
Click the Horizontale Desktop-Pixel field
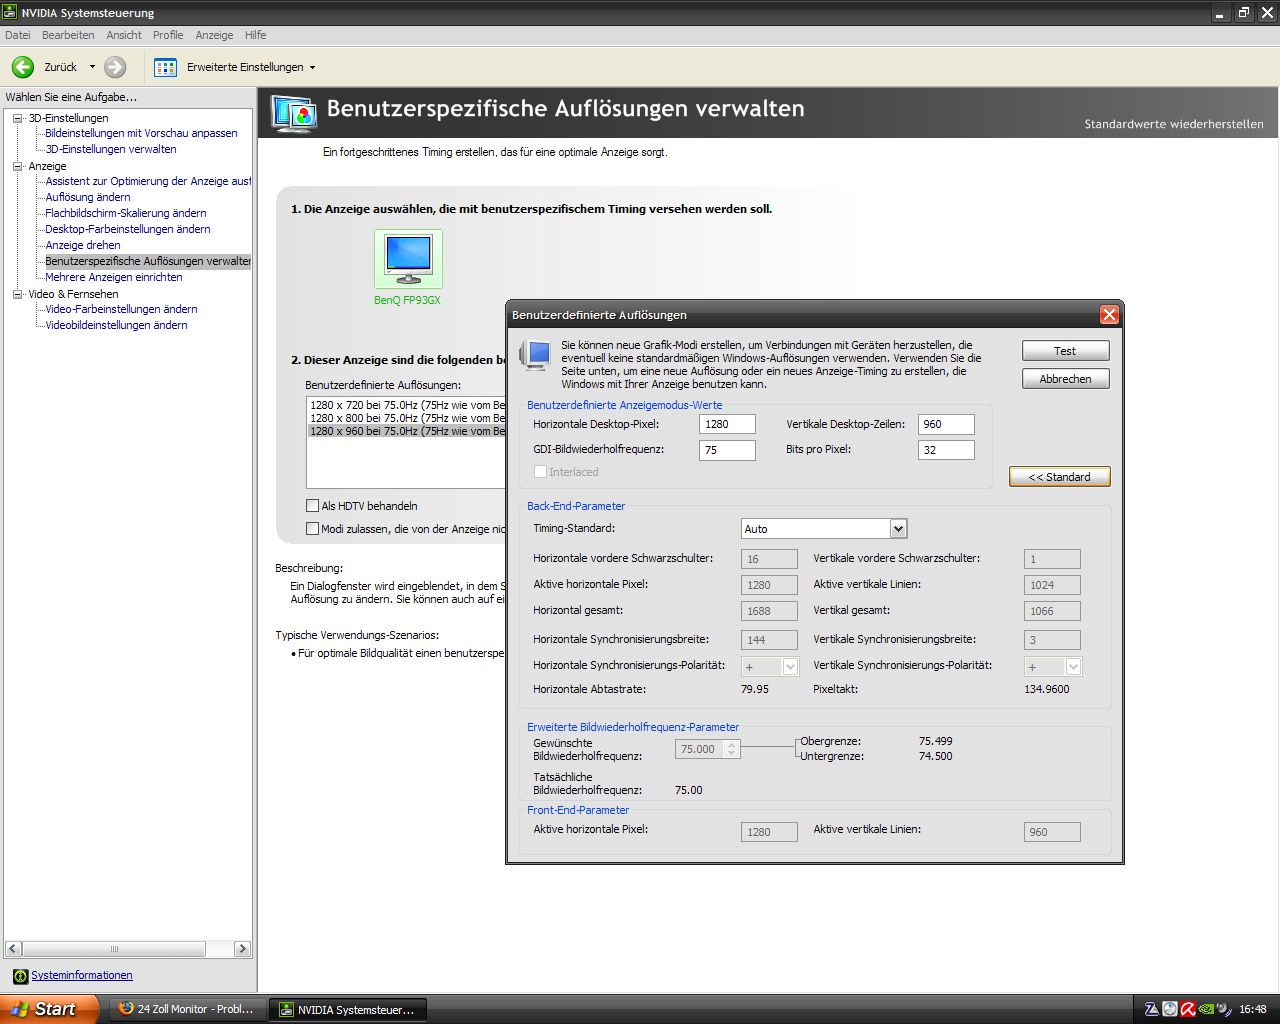pos(727,424)
